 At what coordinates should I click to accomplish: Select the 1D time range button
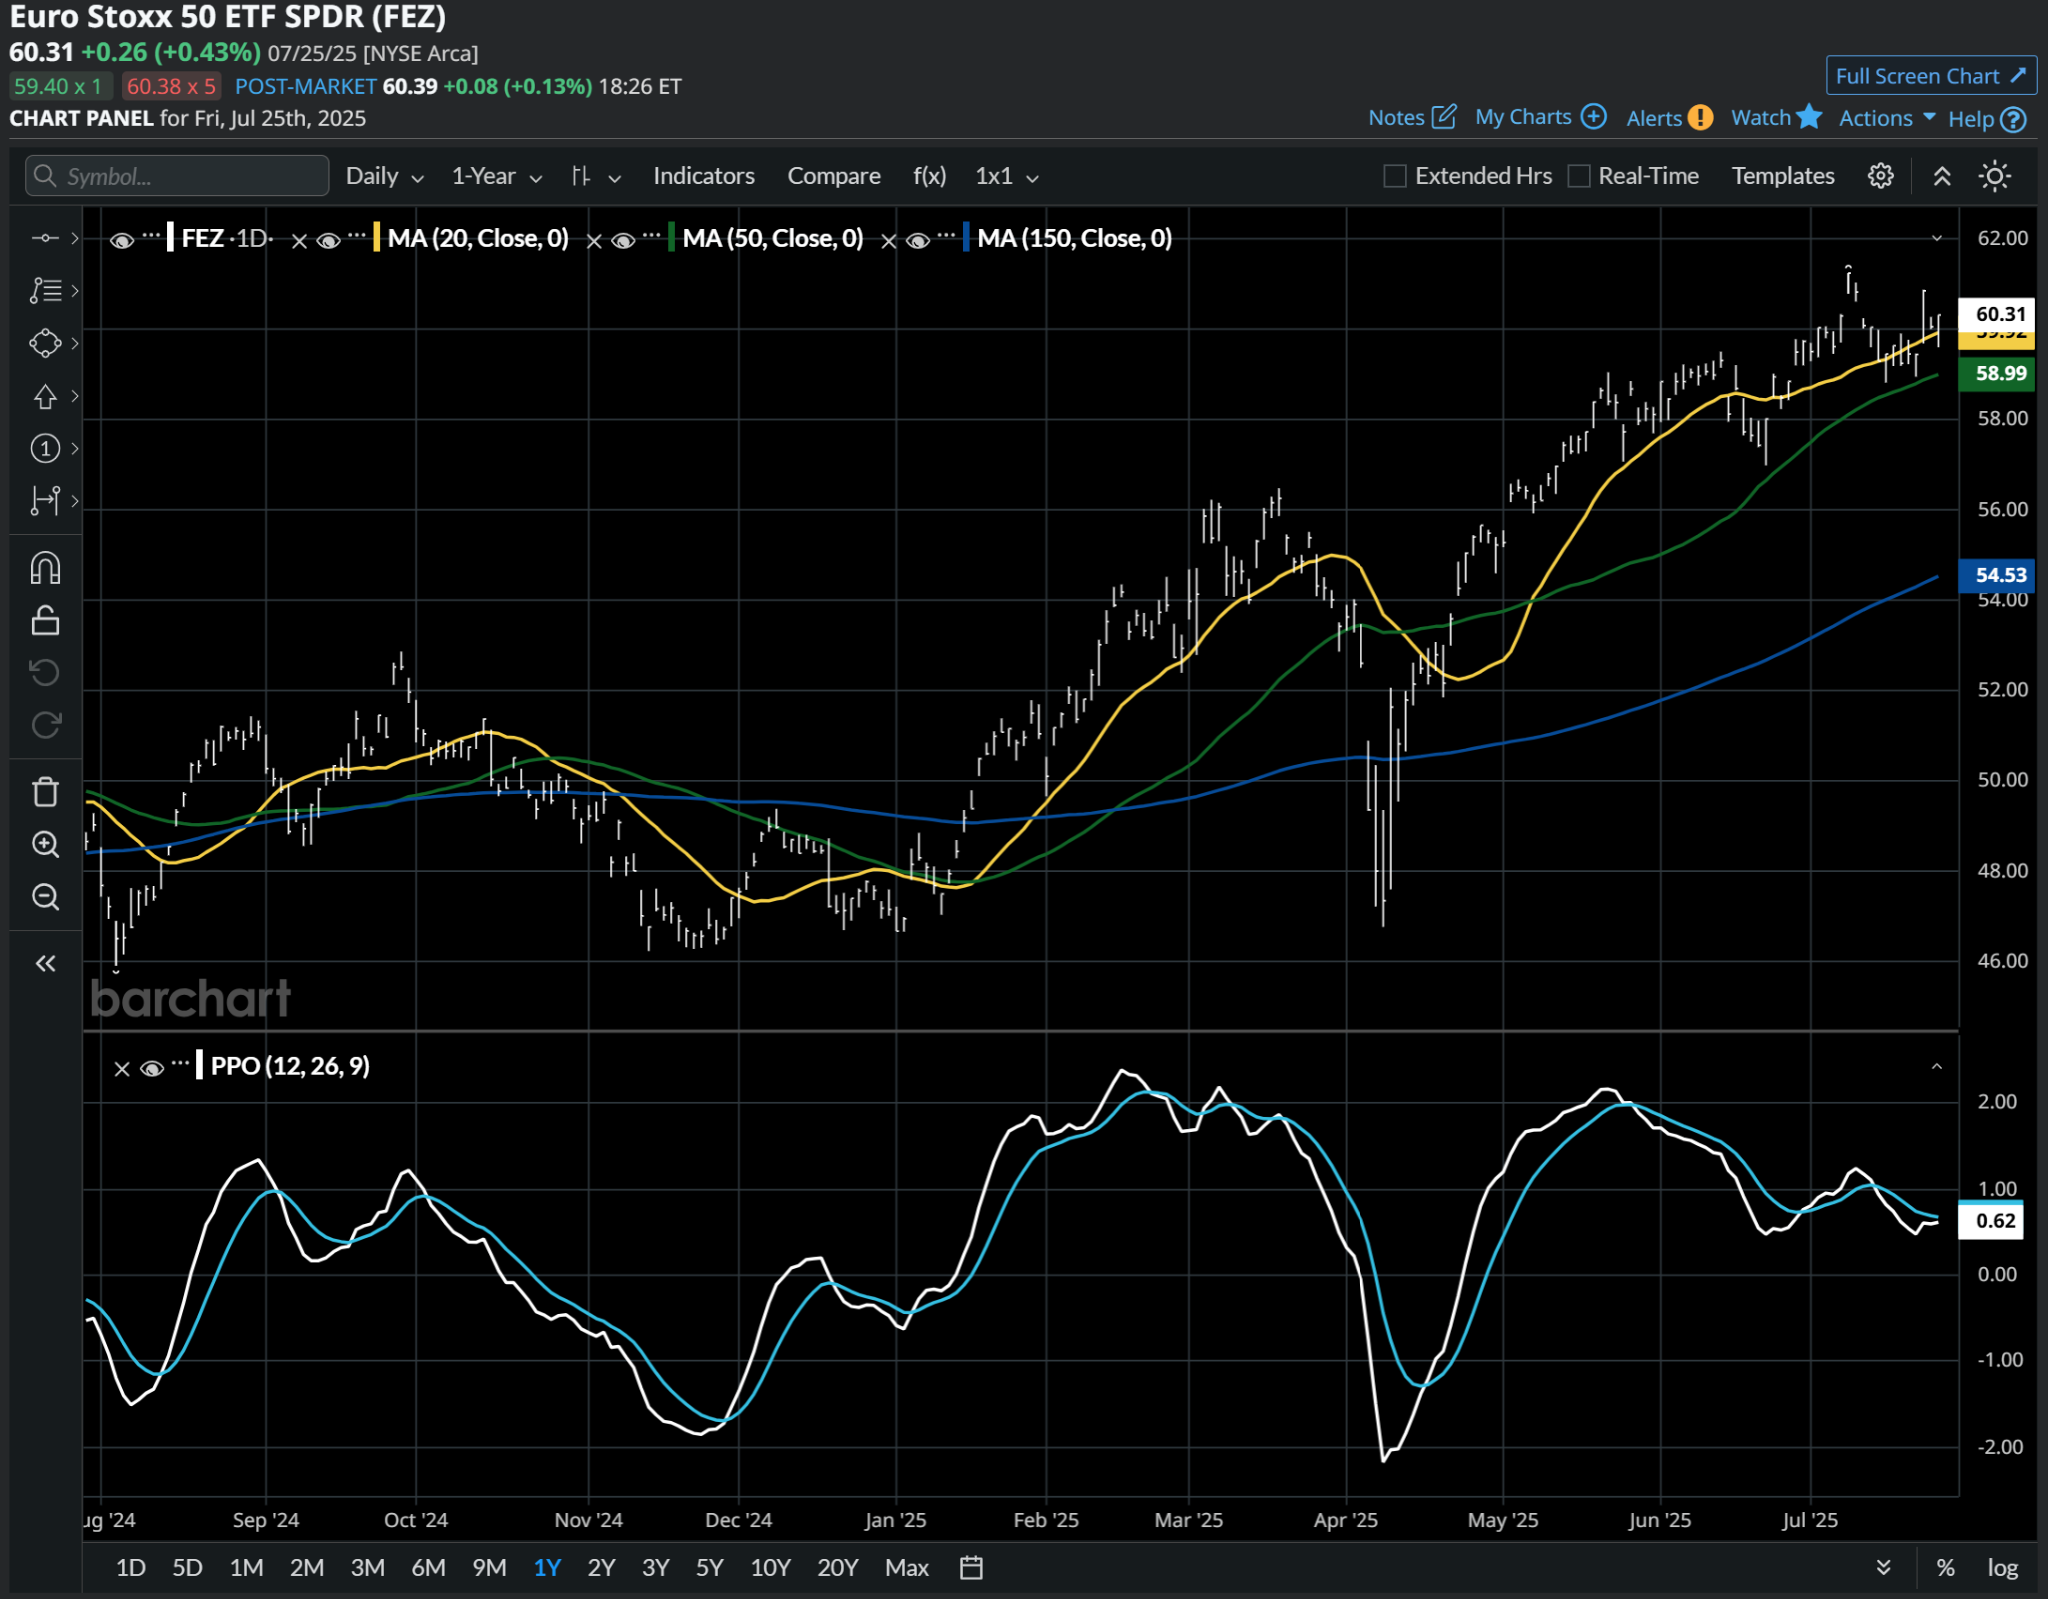coord(130,1567)
